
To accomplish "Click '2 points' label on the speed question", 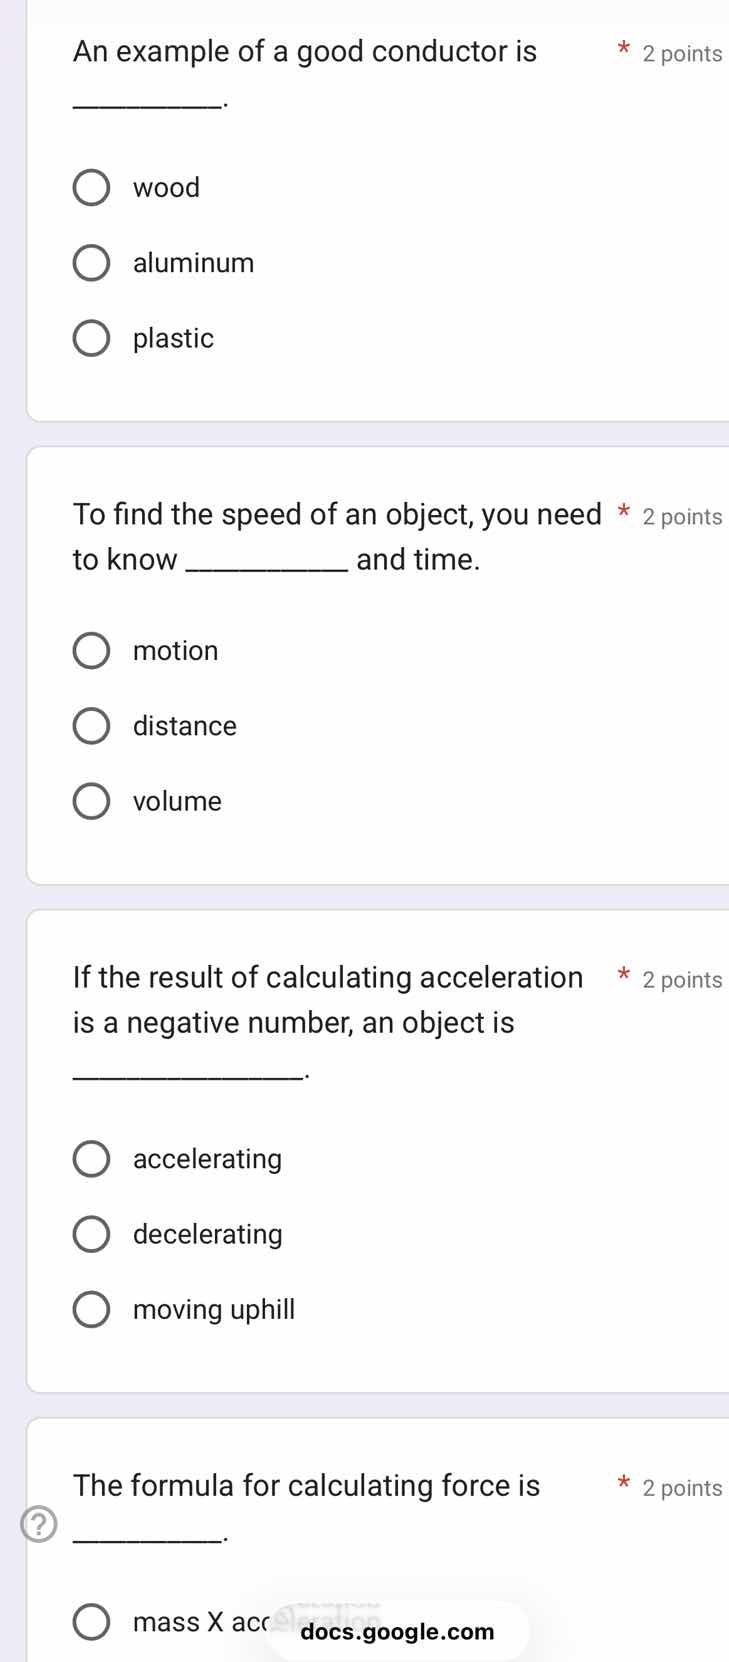I will [x=682, y=517].
